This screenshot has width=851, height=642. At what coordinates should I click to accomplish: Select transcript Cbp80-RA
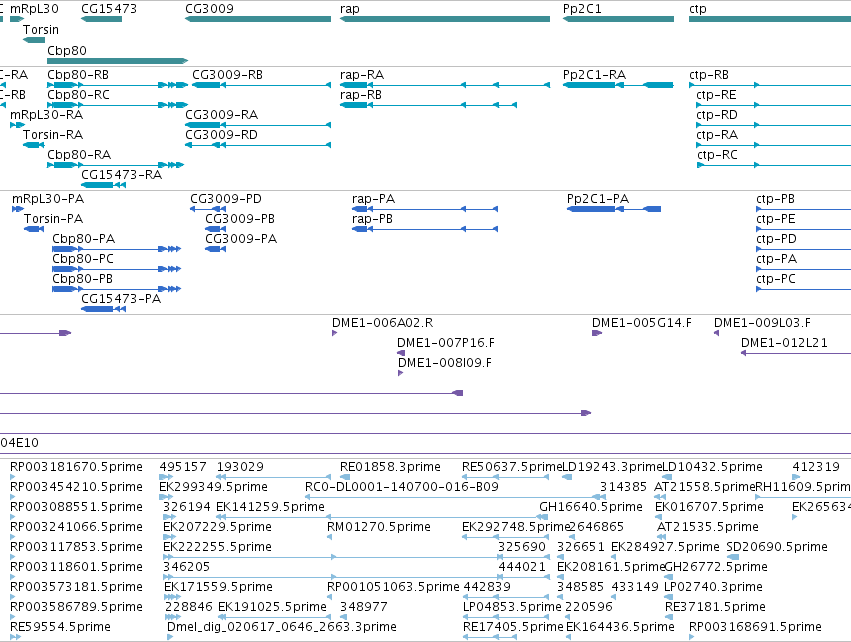(116, 164)
